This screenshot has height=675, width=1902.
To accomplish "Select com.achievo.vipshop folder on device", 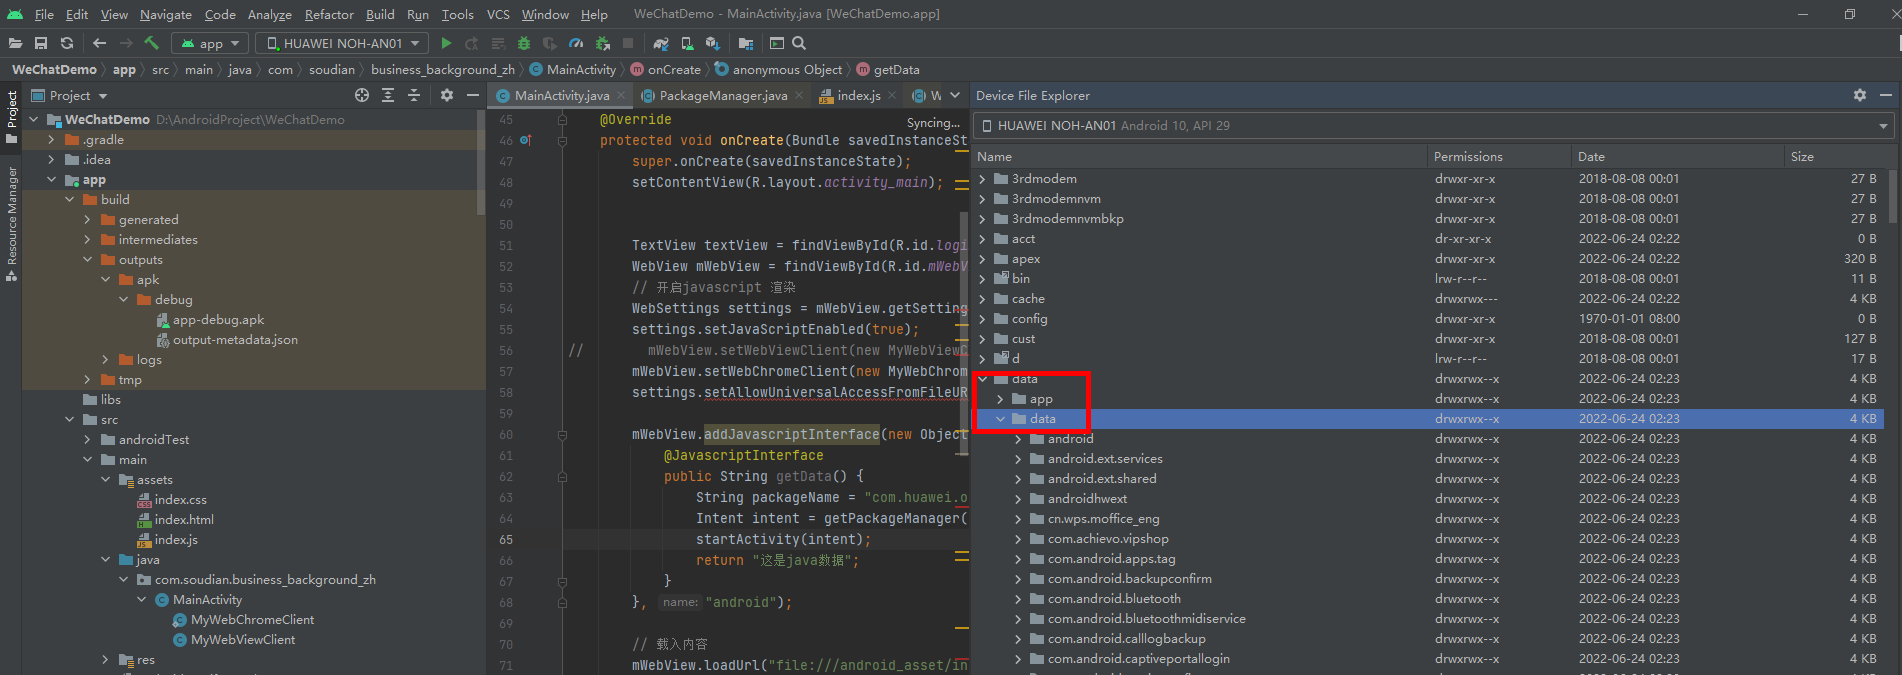I will pos(1108,539).
